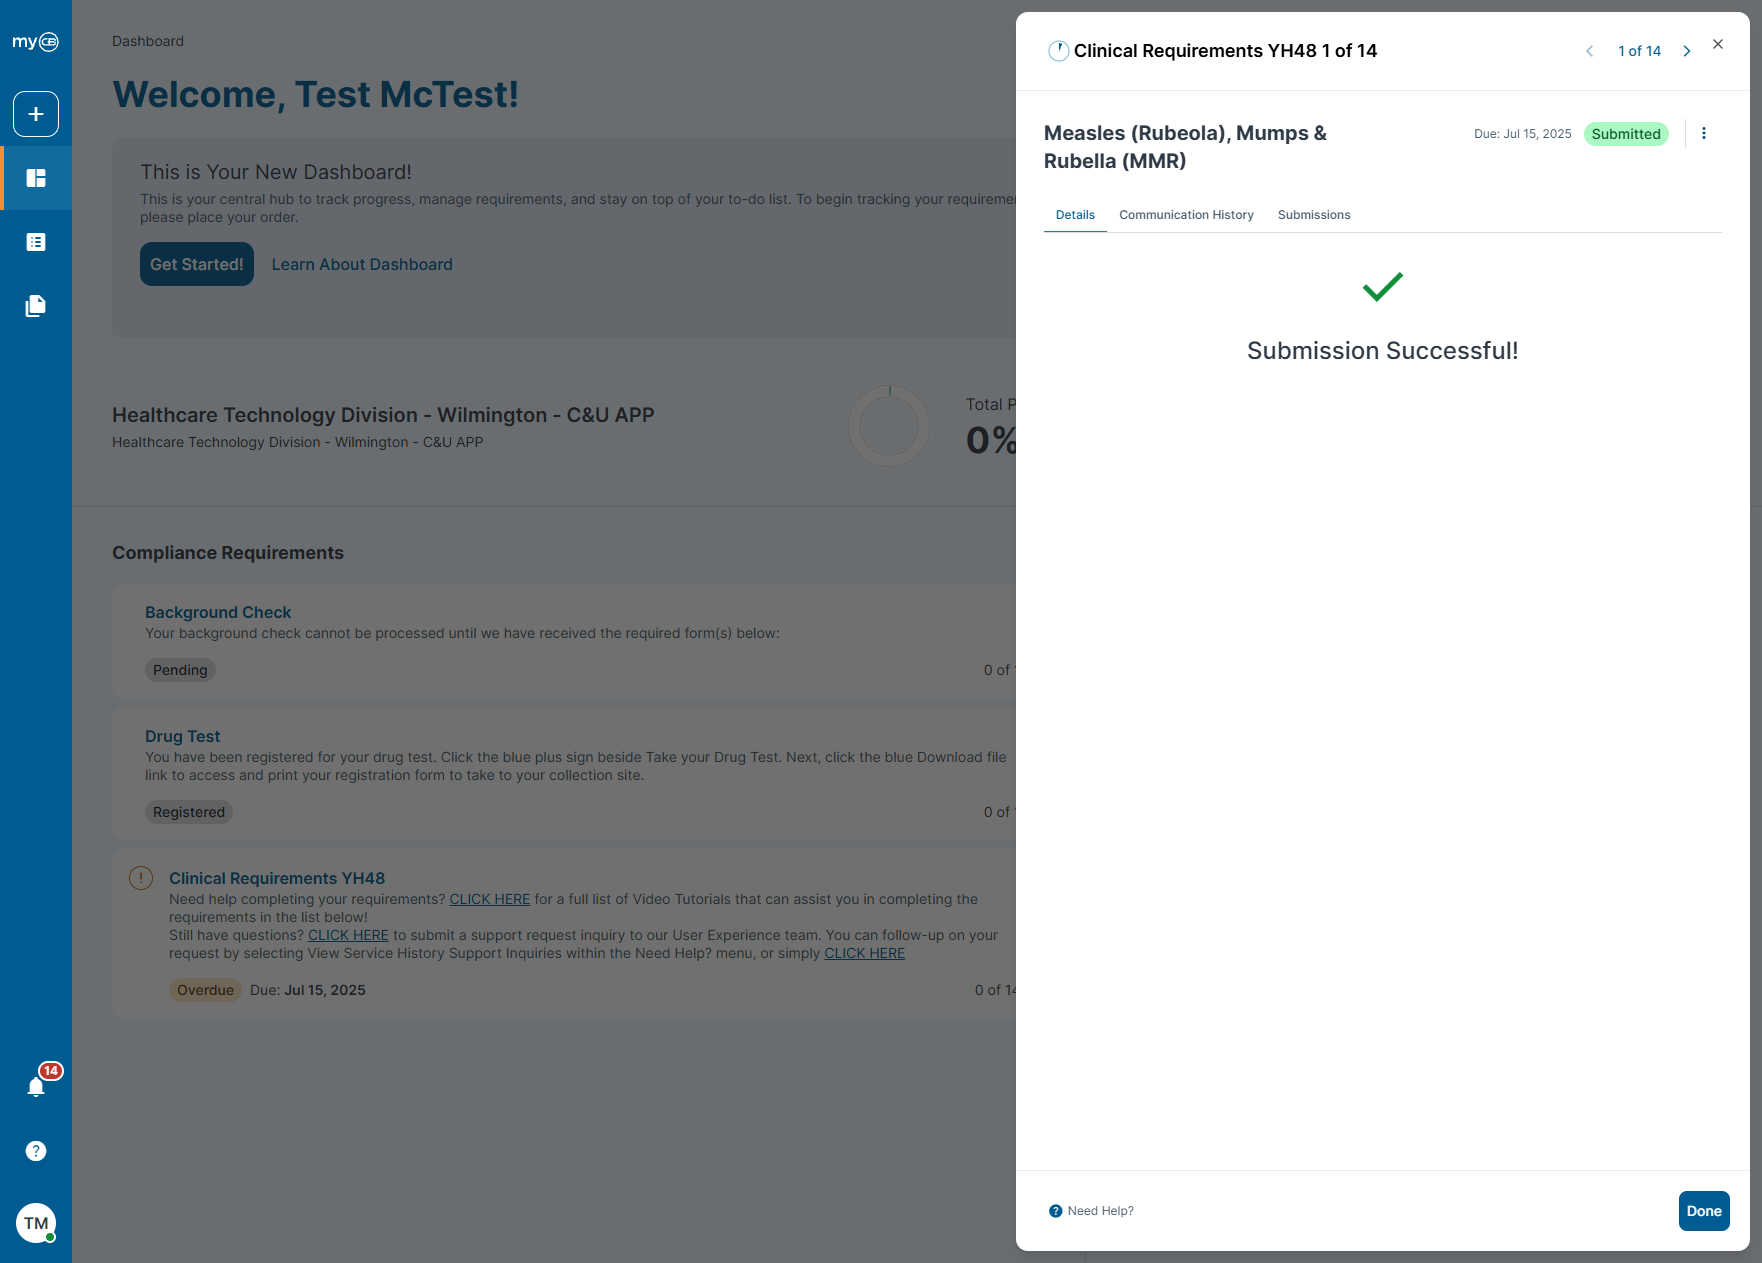Click the Clinical Requirements YH48 progress clock icon

click(1058, 51)
